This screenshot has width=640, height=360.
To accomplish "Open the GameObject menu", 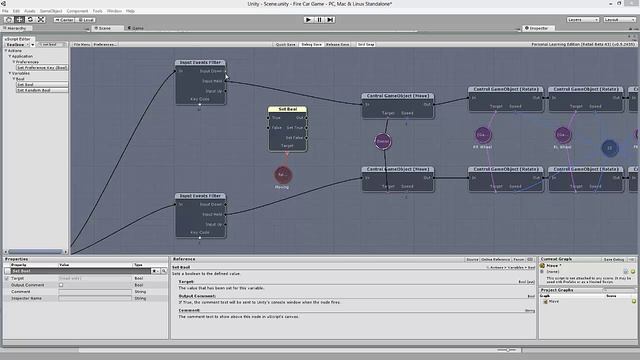I will coord(51,11).
